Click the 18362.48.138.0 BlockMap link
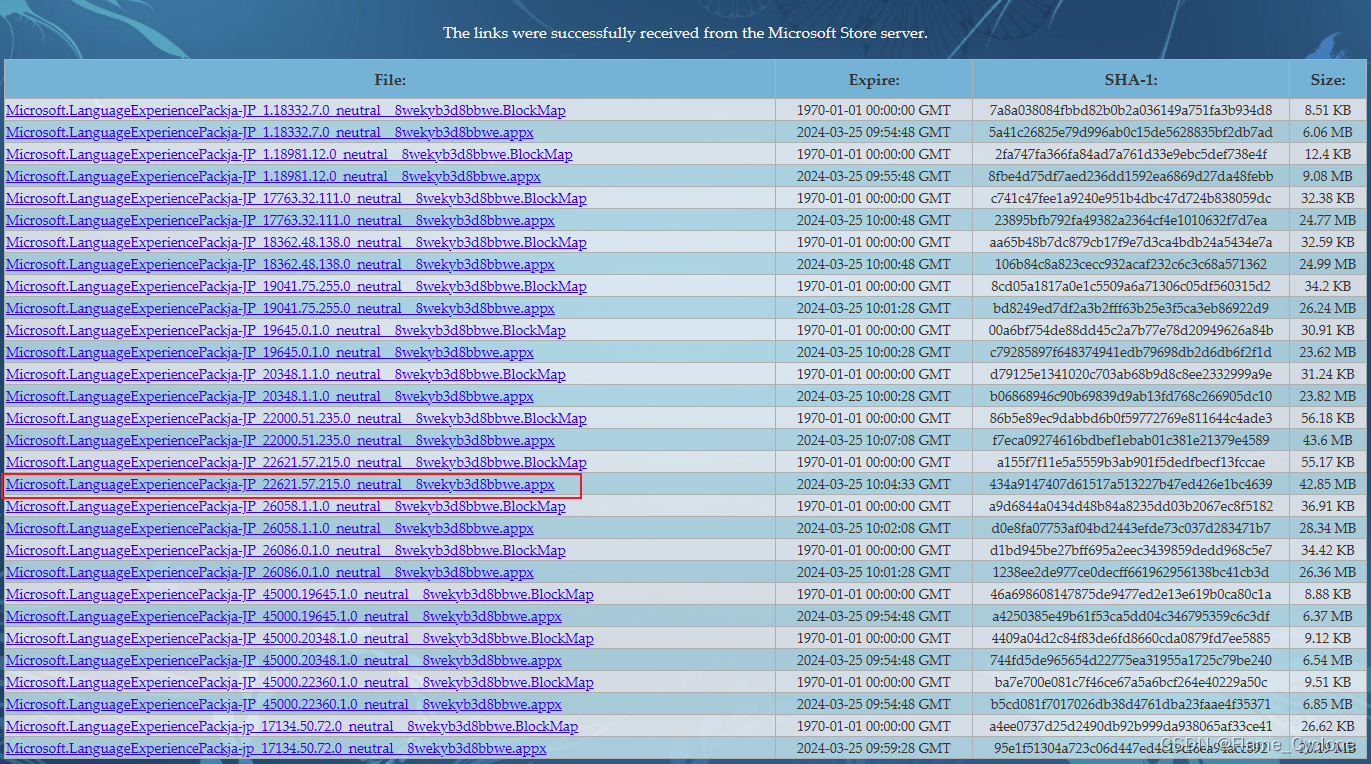1371x764 pixels. point(296,242)
